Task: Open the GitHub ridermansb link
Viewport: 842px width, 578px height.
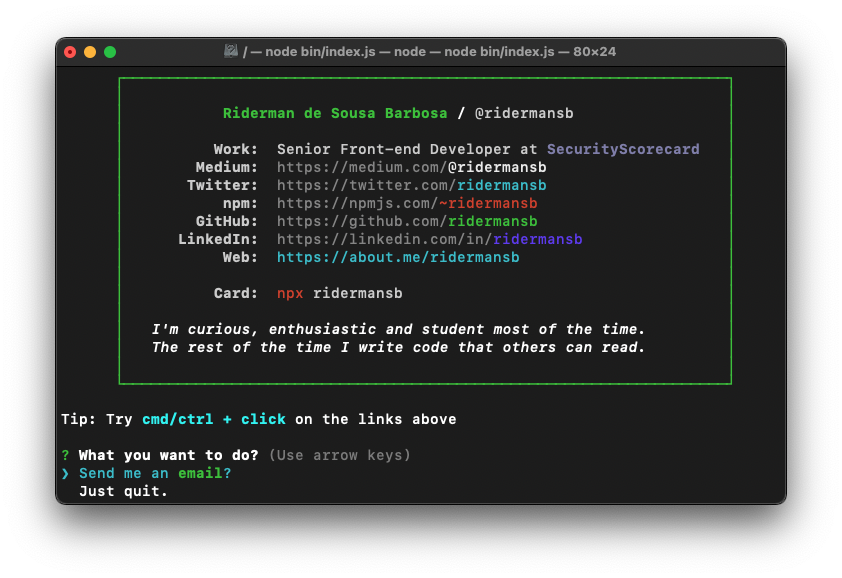Action: tap(407, 221)
